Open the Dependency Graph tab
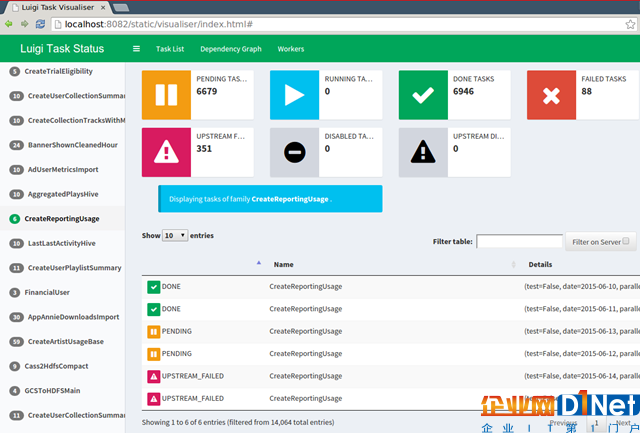This screenshot has height=433, width=640. click(231, 49)
